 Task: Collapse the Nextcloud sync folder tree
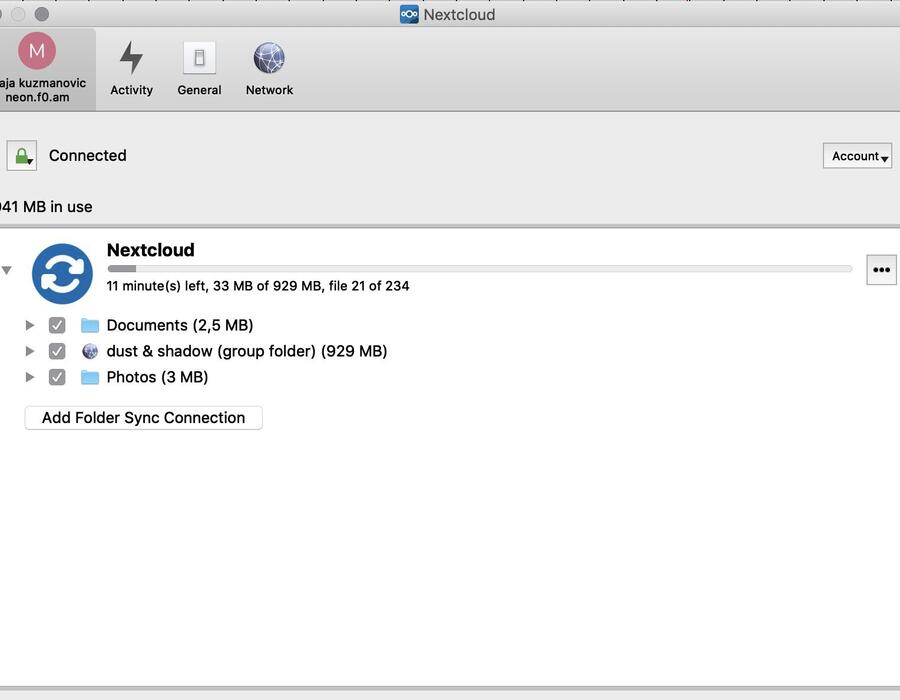pyautogui.click(x=6, y=270)
